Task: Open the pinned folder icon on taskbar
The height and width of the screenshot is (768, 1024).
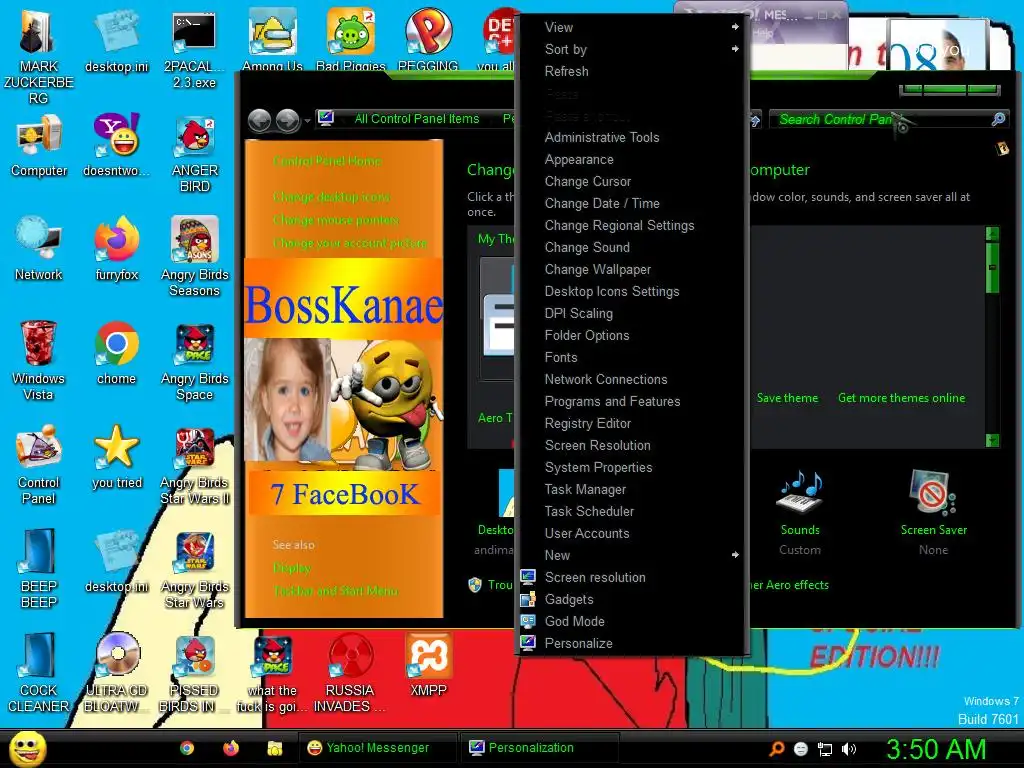Action: [x=274, y=748]
